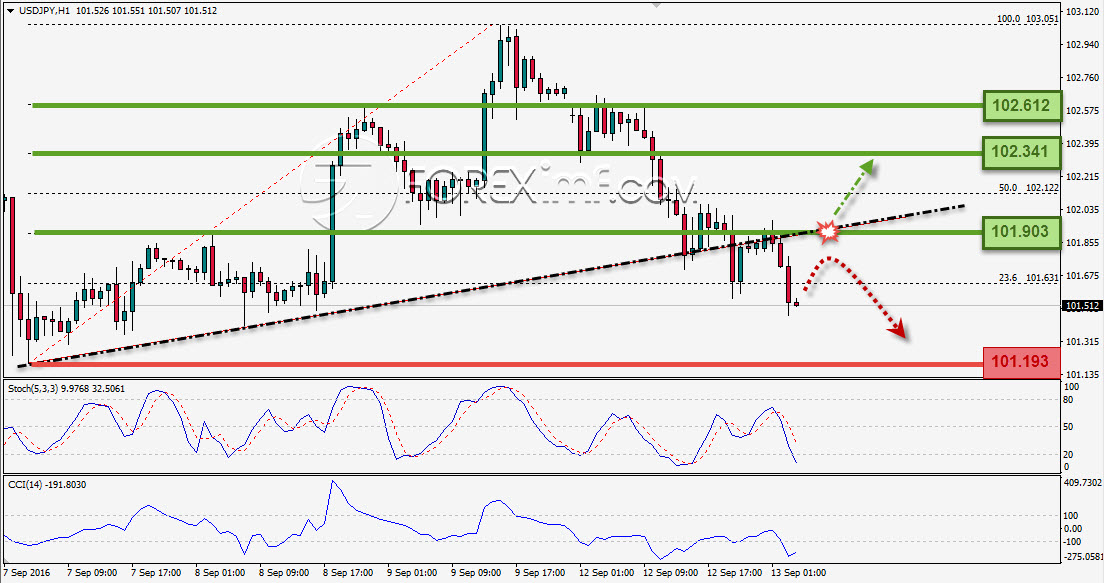Image resolution: width=1105 pixels, height=583 pixels.
Task: Click the 50 level on Stochastic scale
Action: click(1068, 427)
